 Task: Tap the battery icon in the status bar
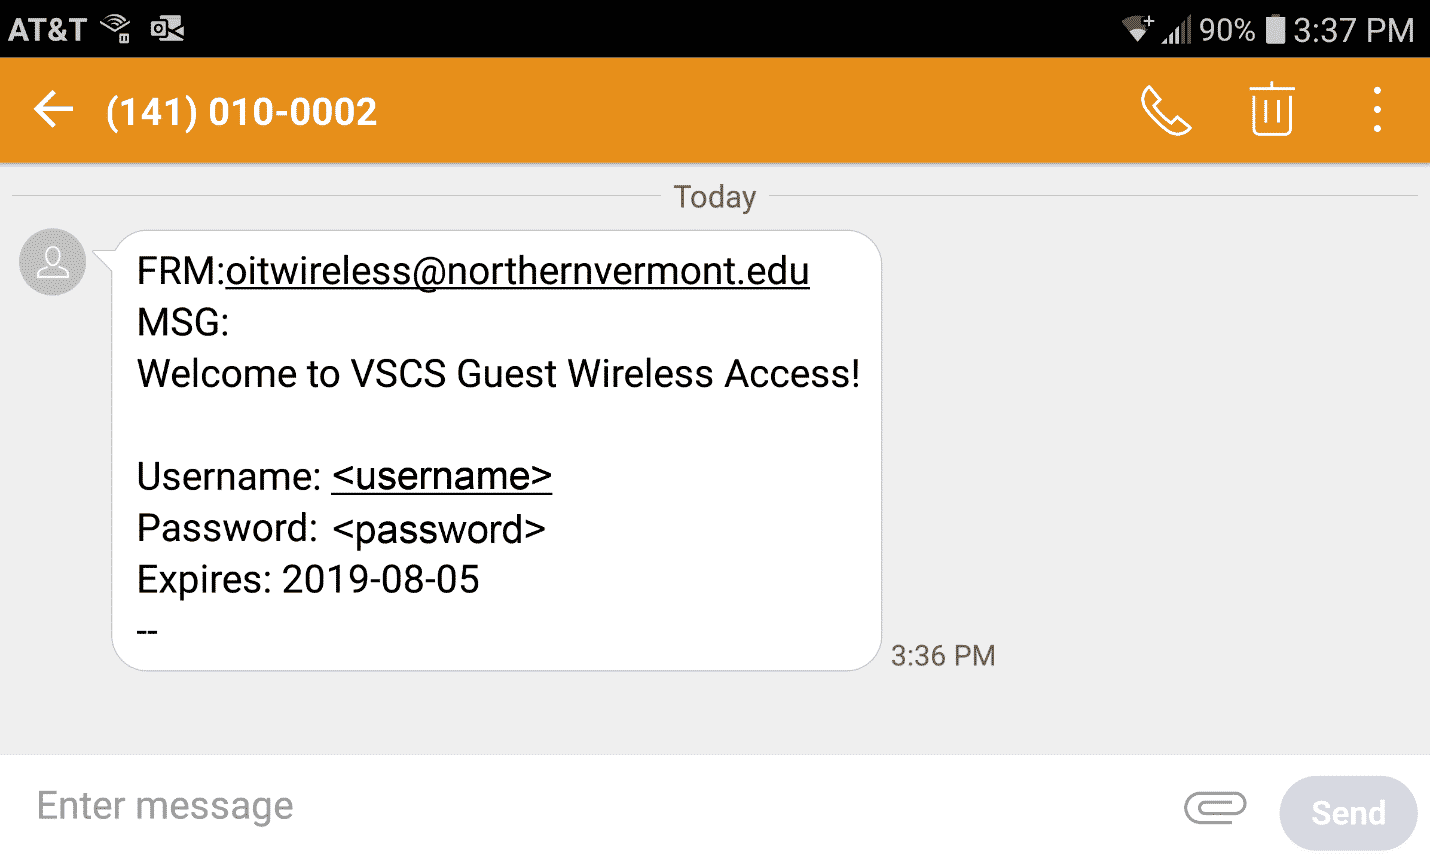(x=1275, y=29)
